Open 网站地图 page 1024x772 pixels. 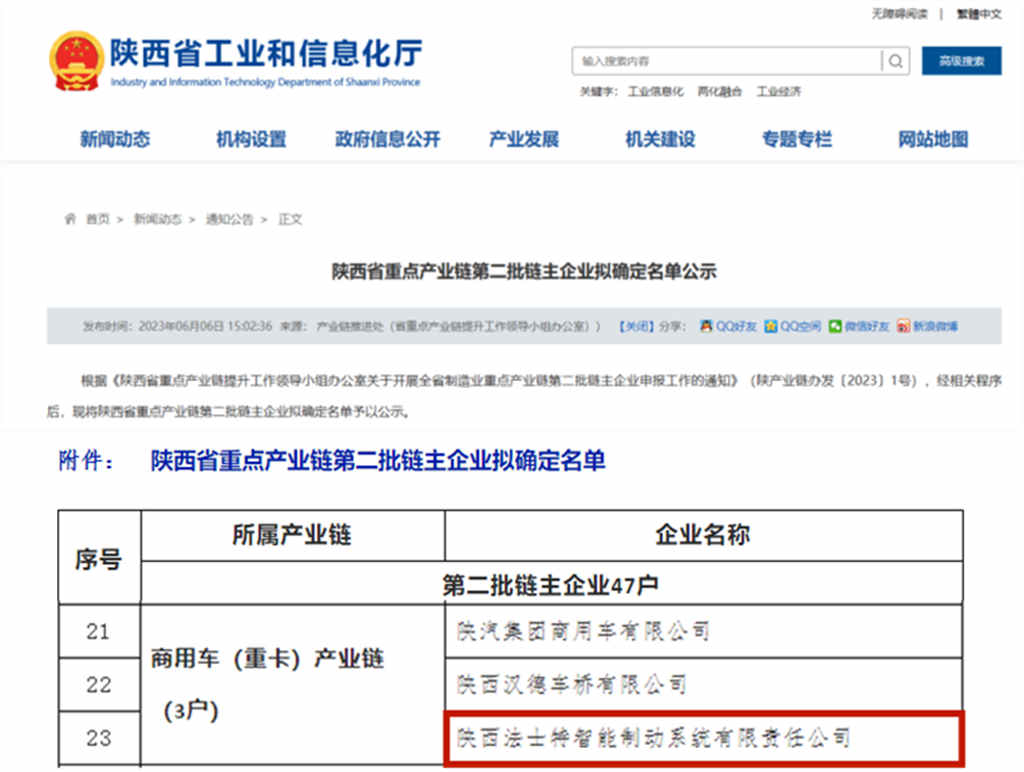[933, 140]
